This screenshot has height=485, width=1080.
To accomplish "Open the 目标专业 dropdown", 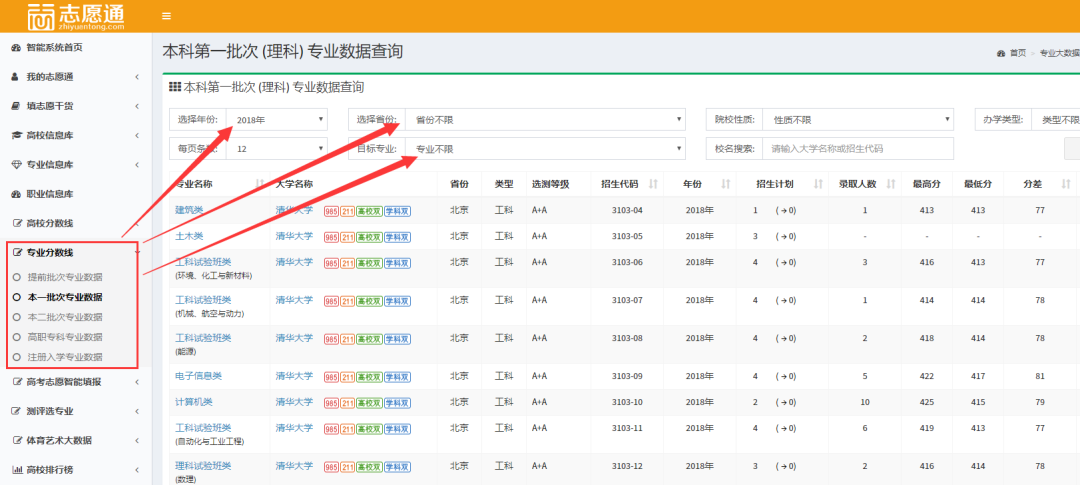I will coord(545,149).
